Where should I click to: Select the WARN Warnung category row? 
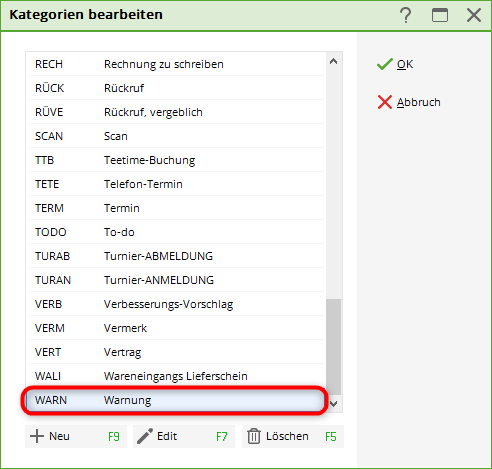[175, 400]
